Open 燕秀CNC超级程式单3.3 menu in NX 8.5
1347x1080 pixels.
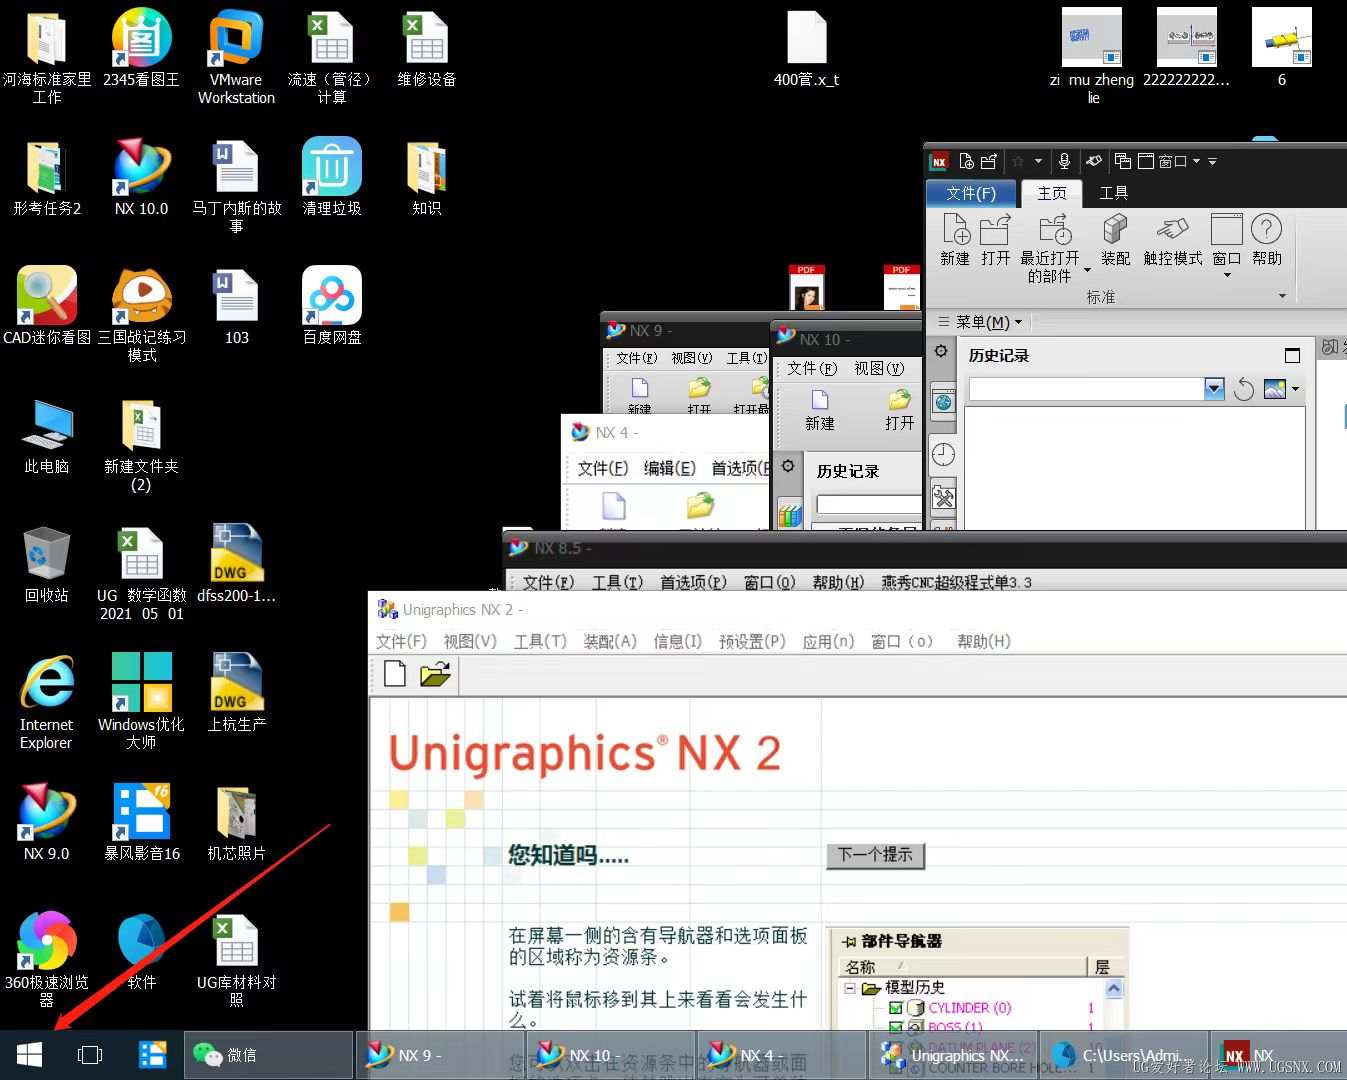[x=956, y=582]
